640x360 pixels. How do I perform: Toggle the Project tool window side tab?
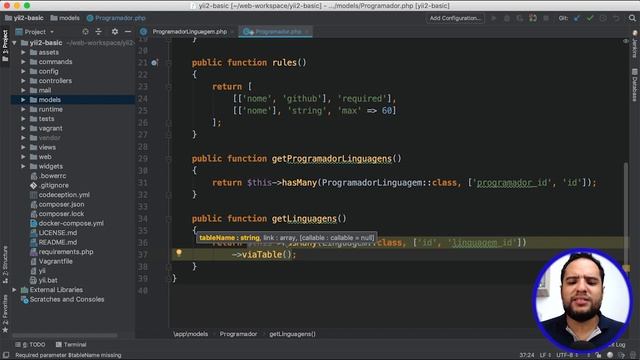tap(5, 46)
